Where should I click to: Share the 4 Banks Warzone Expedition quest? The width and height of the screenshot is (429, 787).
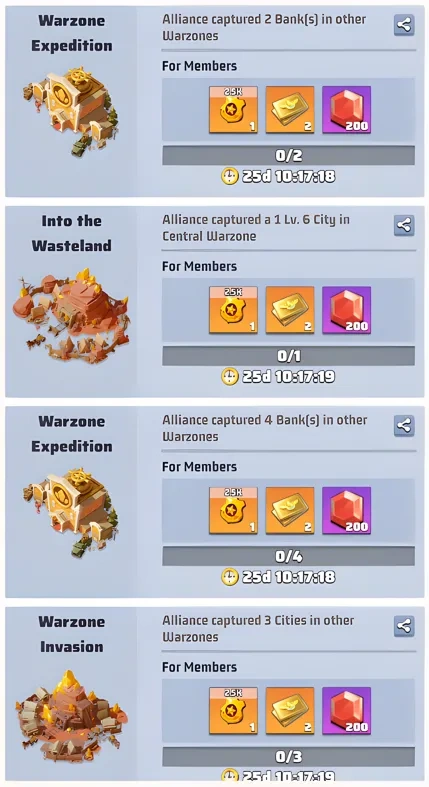pyautogui.click(x=404, y=426)
